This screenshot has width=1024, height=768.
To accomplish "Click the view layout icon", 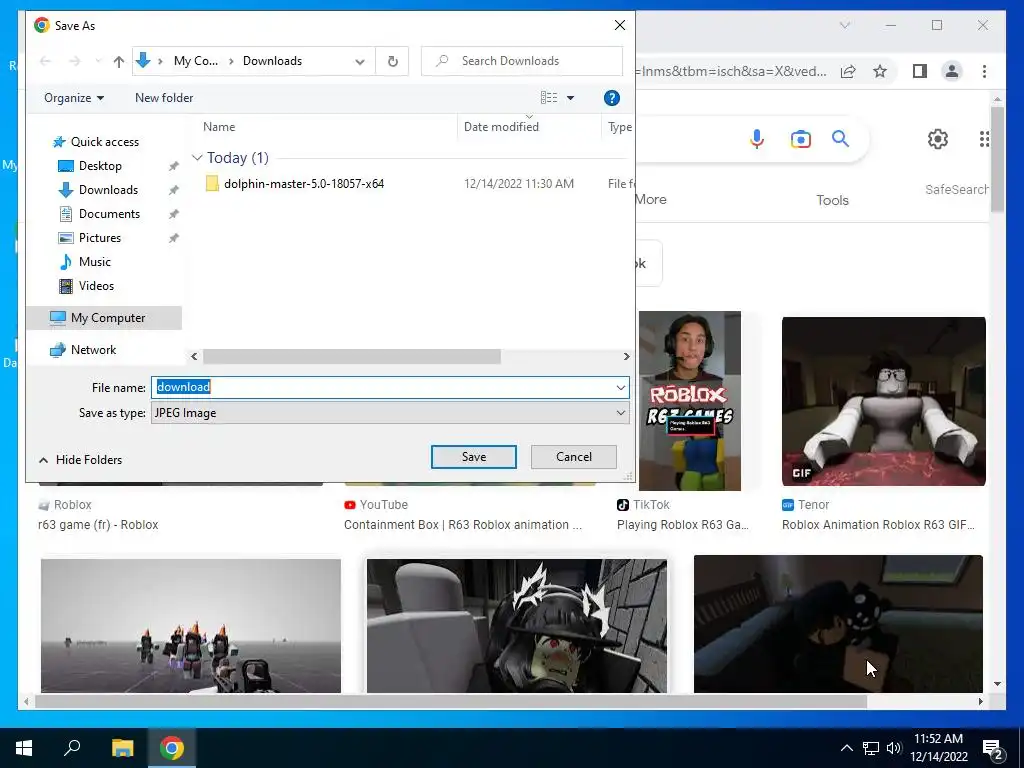I will pos(549,98).
